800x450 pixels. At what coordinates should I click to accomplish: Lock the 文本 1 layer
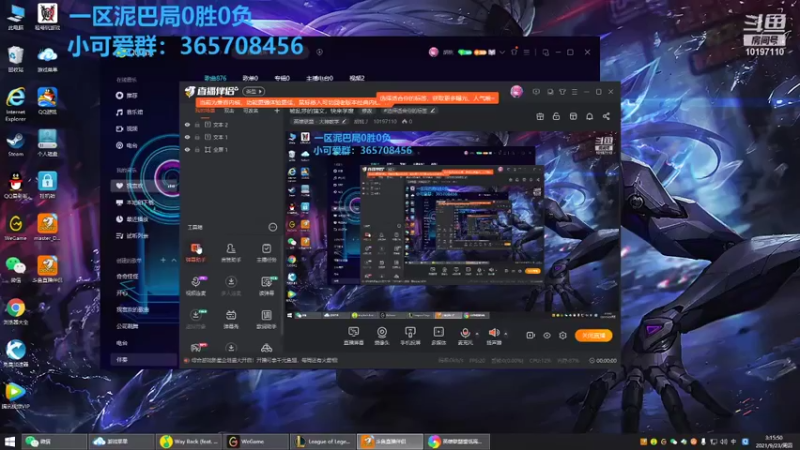(197, 137)
